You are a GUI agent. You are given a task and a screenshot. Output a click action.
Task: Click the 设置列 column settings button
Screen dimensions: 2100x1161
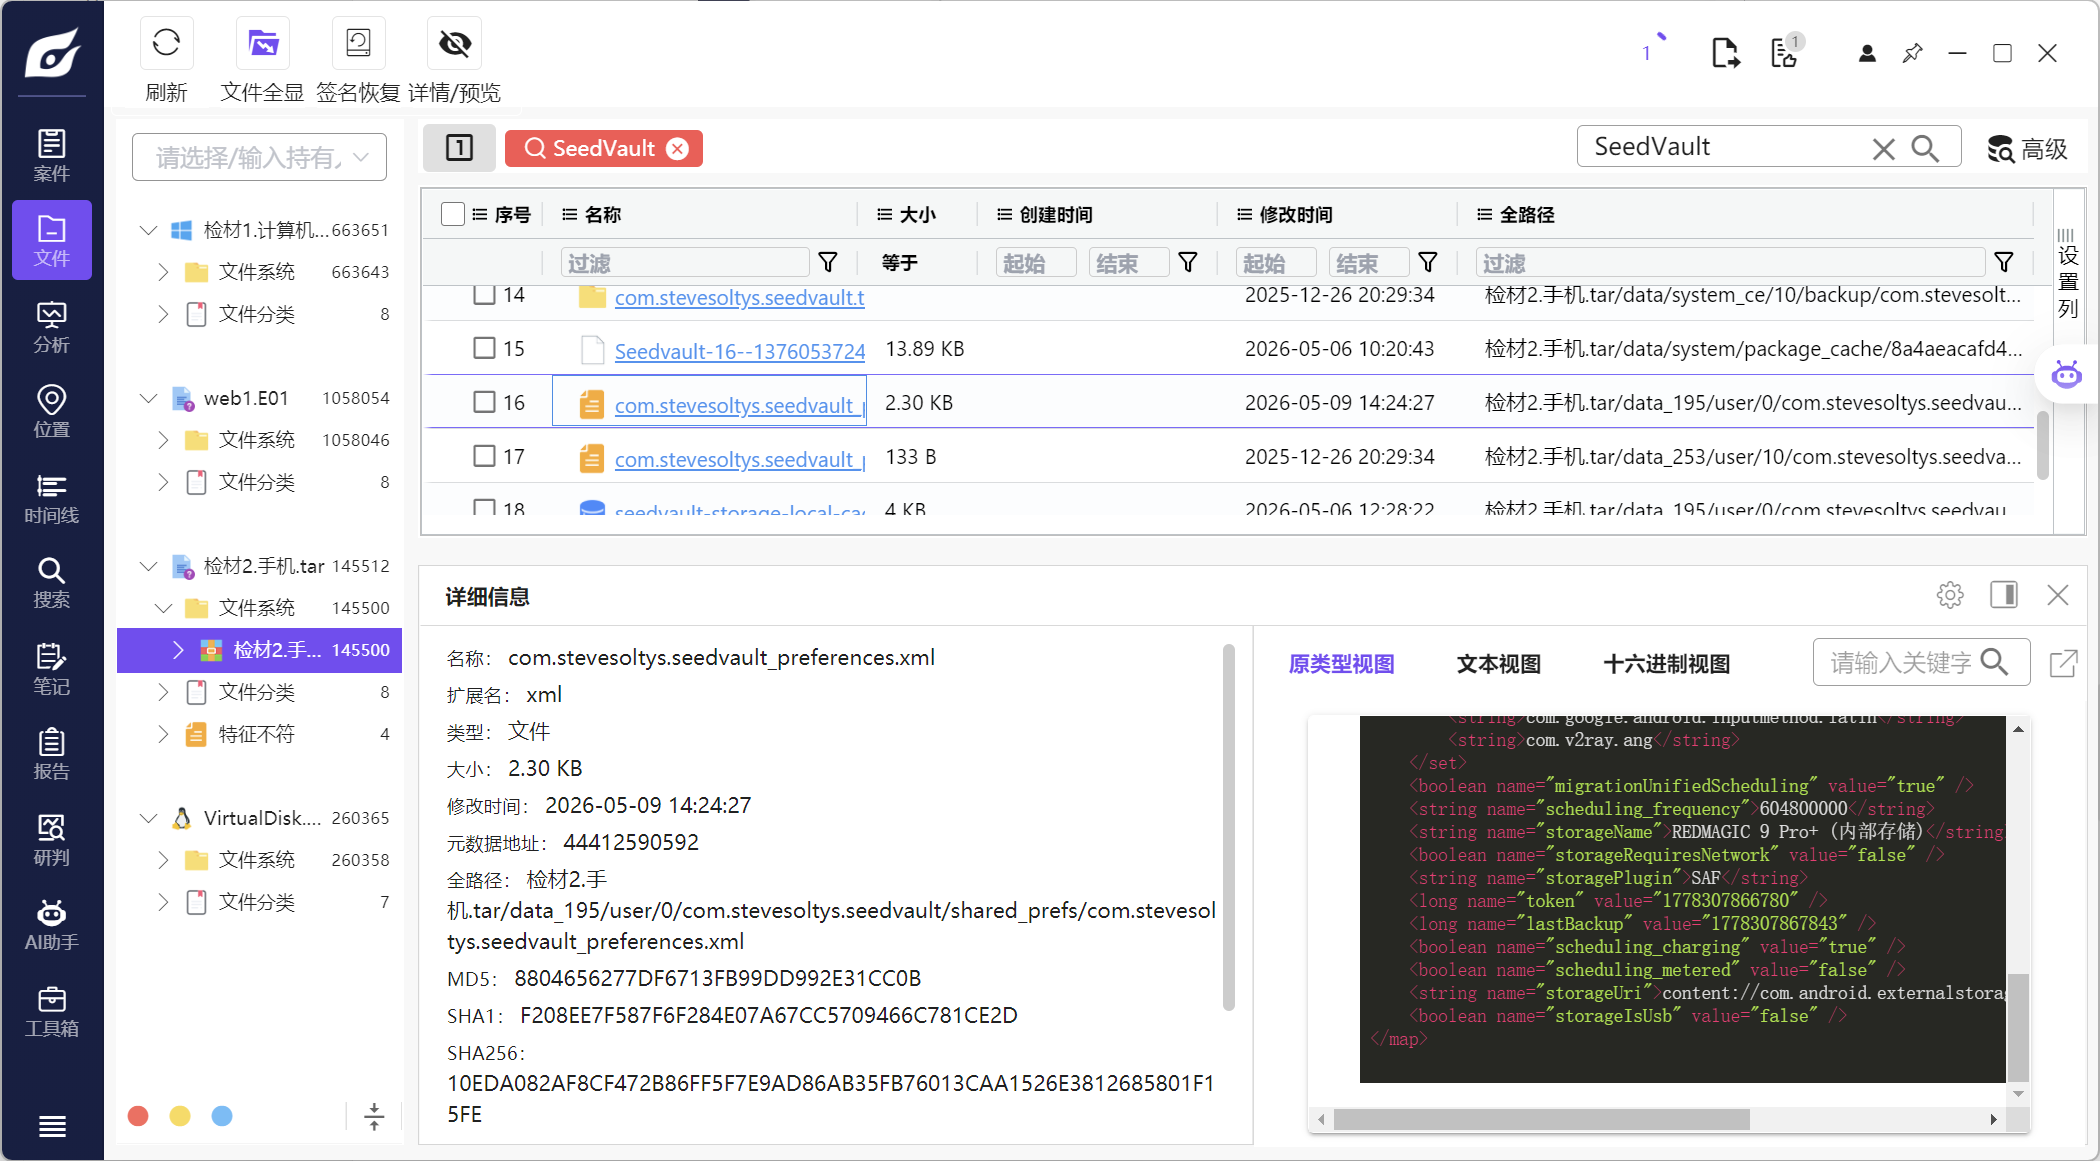coord(2067,272)
